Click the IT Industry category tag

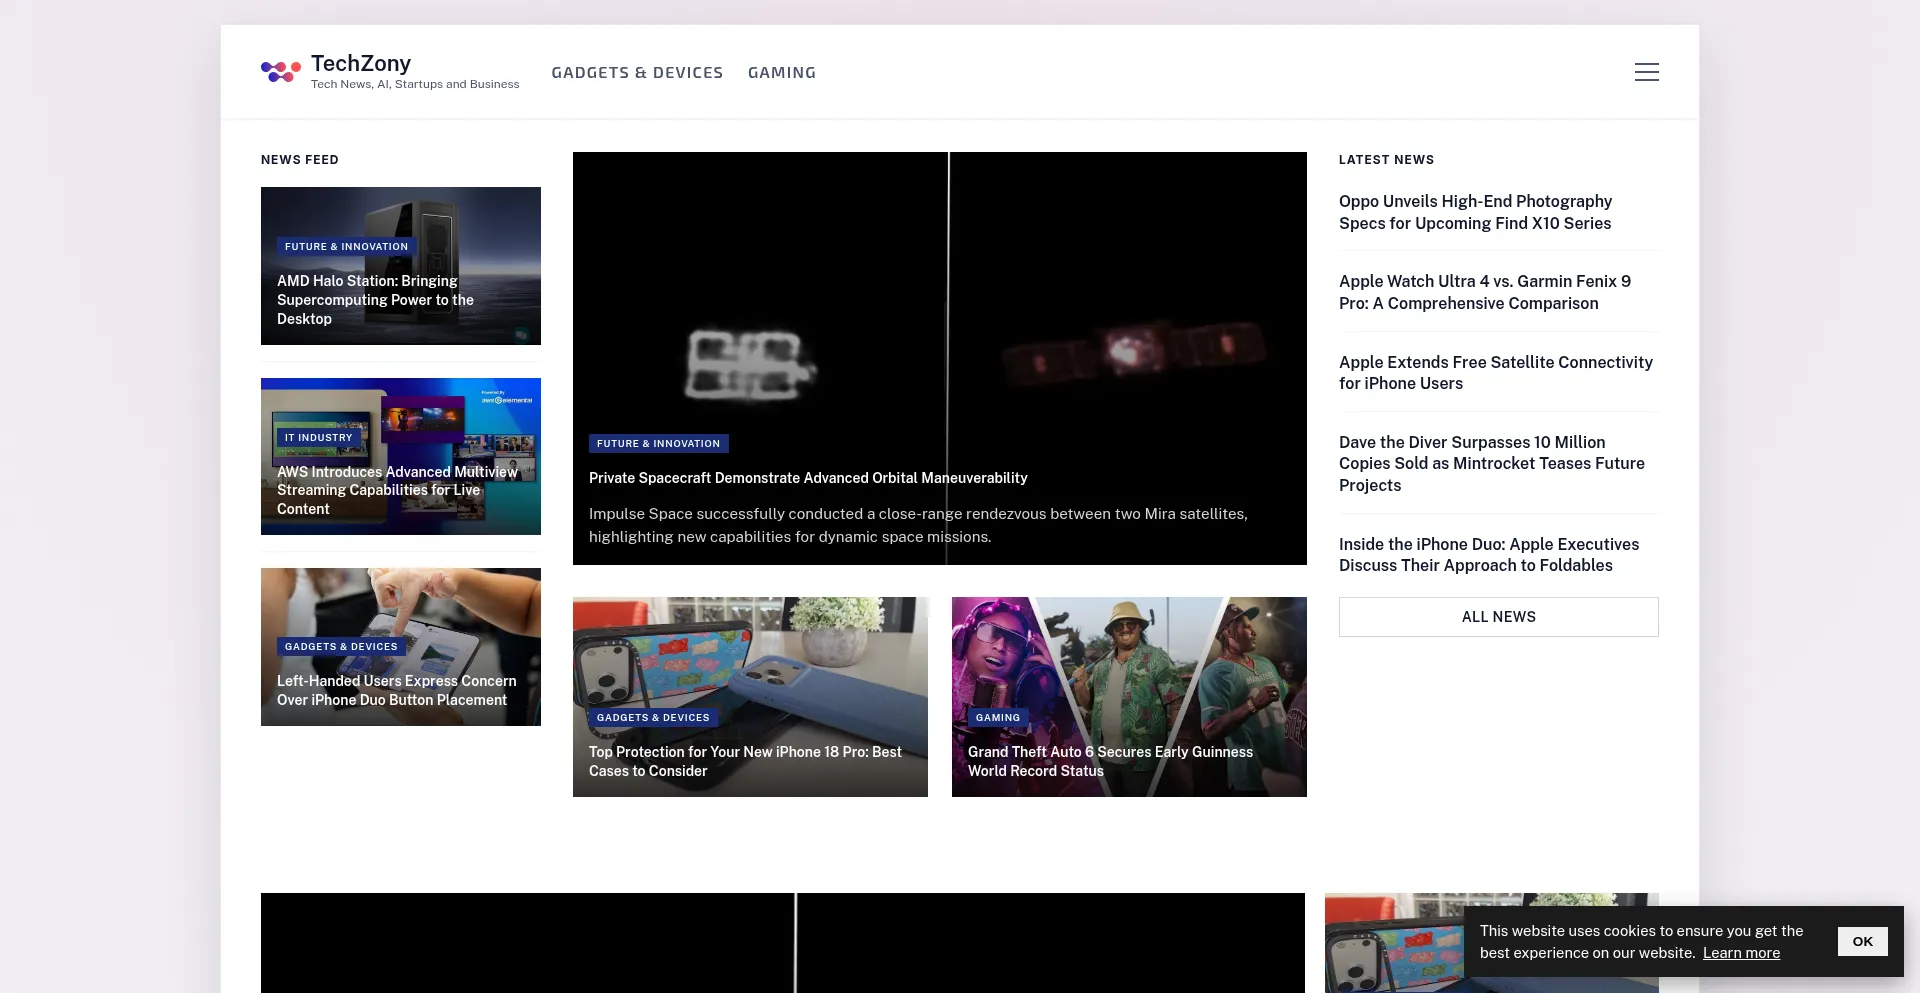[x=318, y=437]
